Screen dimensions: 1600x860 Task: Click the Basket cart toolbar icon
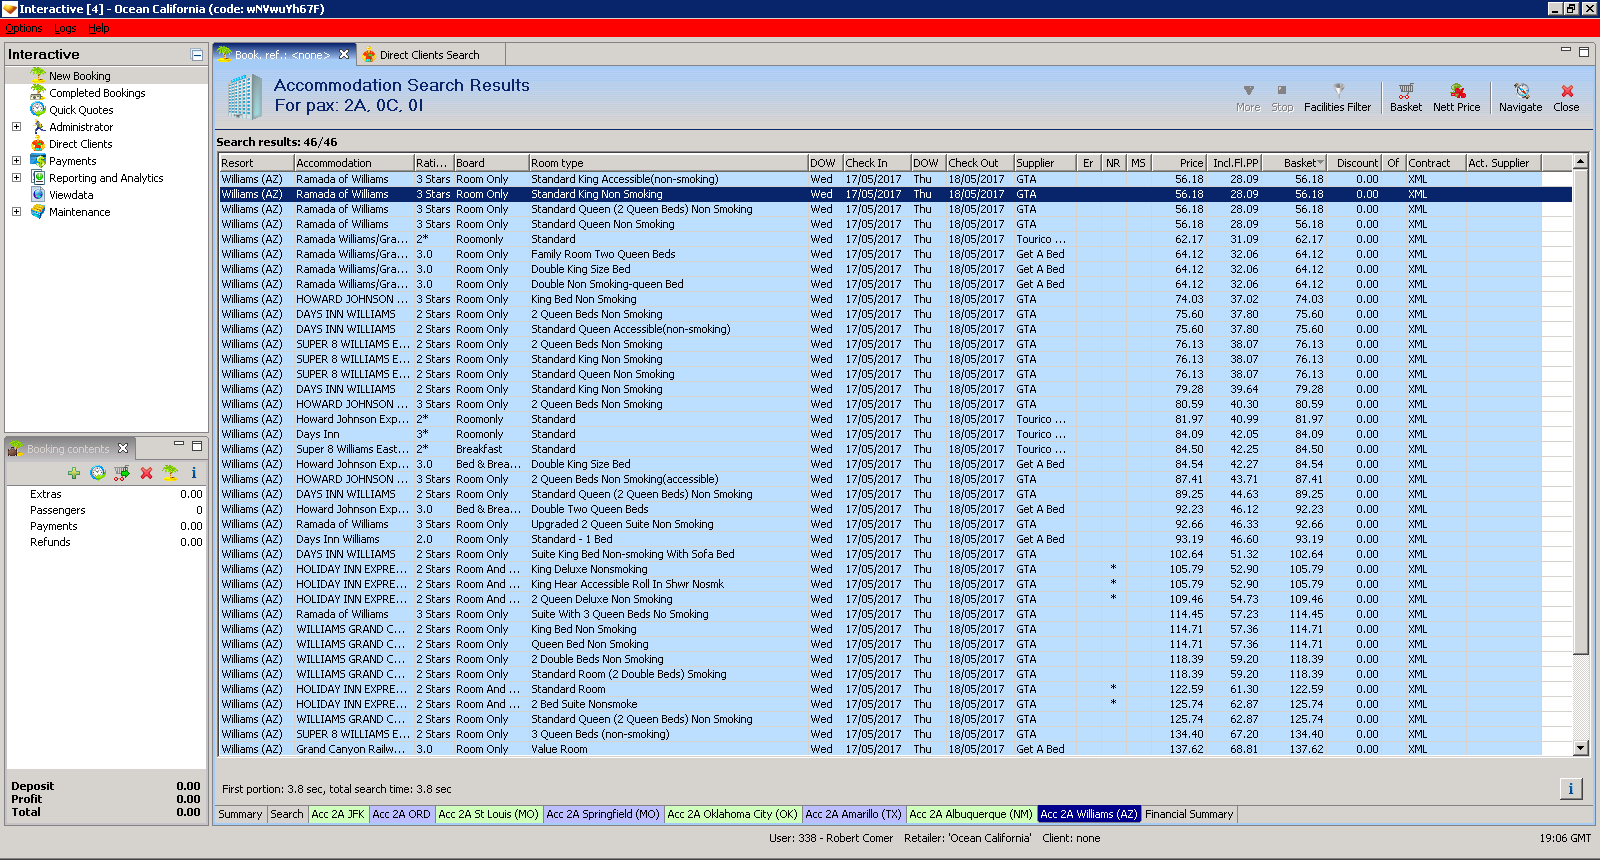(x=1405, y=97)
